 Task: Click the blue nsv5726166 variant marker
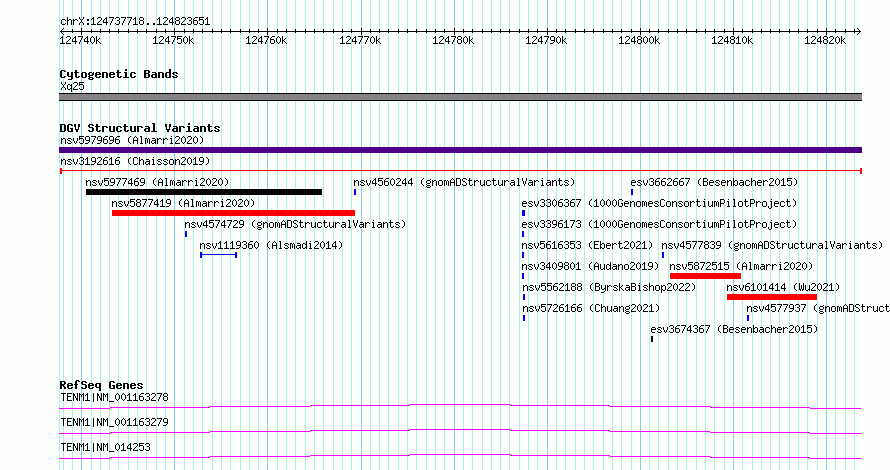coord(523,318)
